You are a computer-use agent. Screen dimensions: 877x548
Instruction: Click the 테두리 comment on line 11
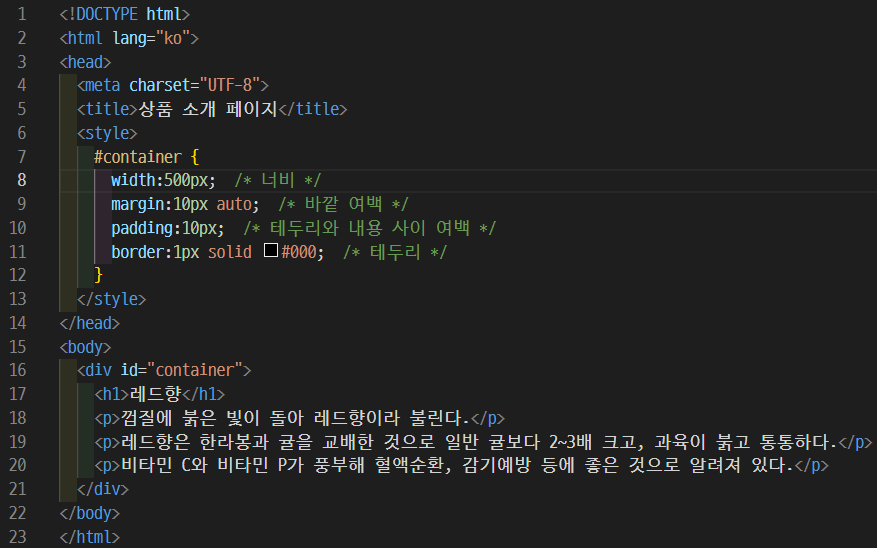pos(394,252)
